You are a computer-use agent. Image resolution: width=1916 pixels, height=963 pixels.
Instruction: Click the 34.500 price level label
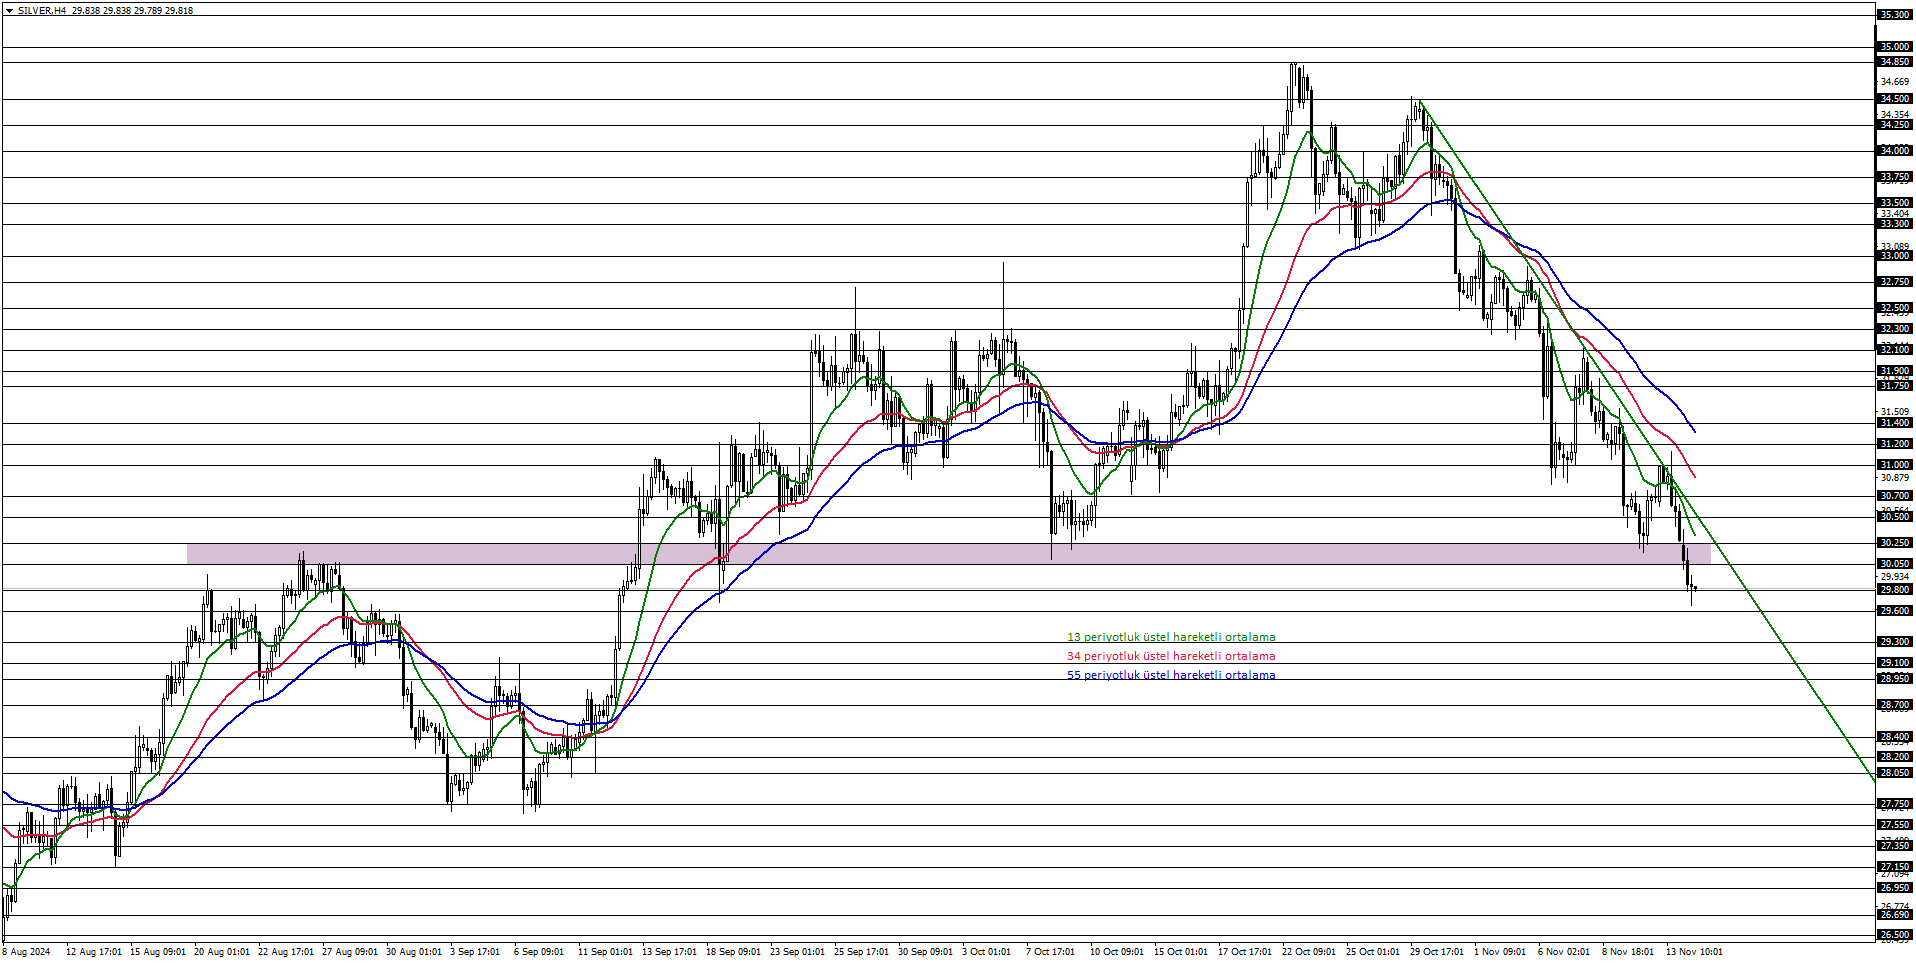[1895, 99]
